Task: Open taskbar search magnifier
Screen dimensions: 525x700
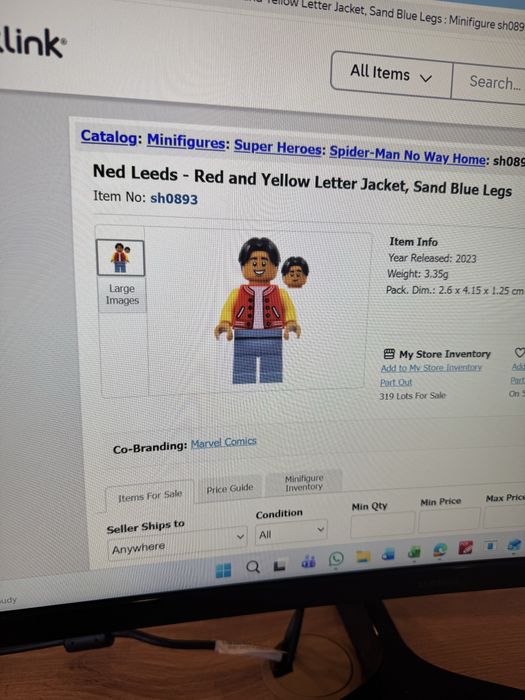Action: 253,567
